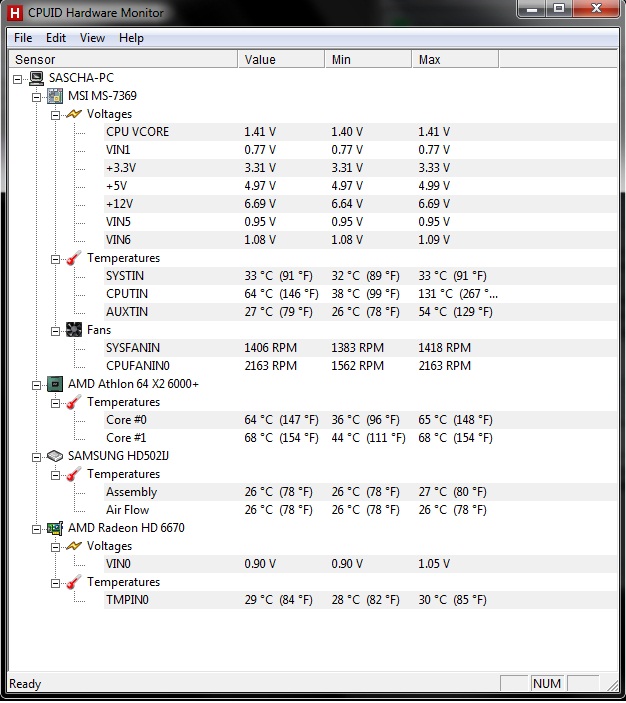Image resolution: width=626 pixels, height=703 pixels.
Task: Minimize the Hardware Monitor window
Action: [532, 9]
